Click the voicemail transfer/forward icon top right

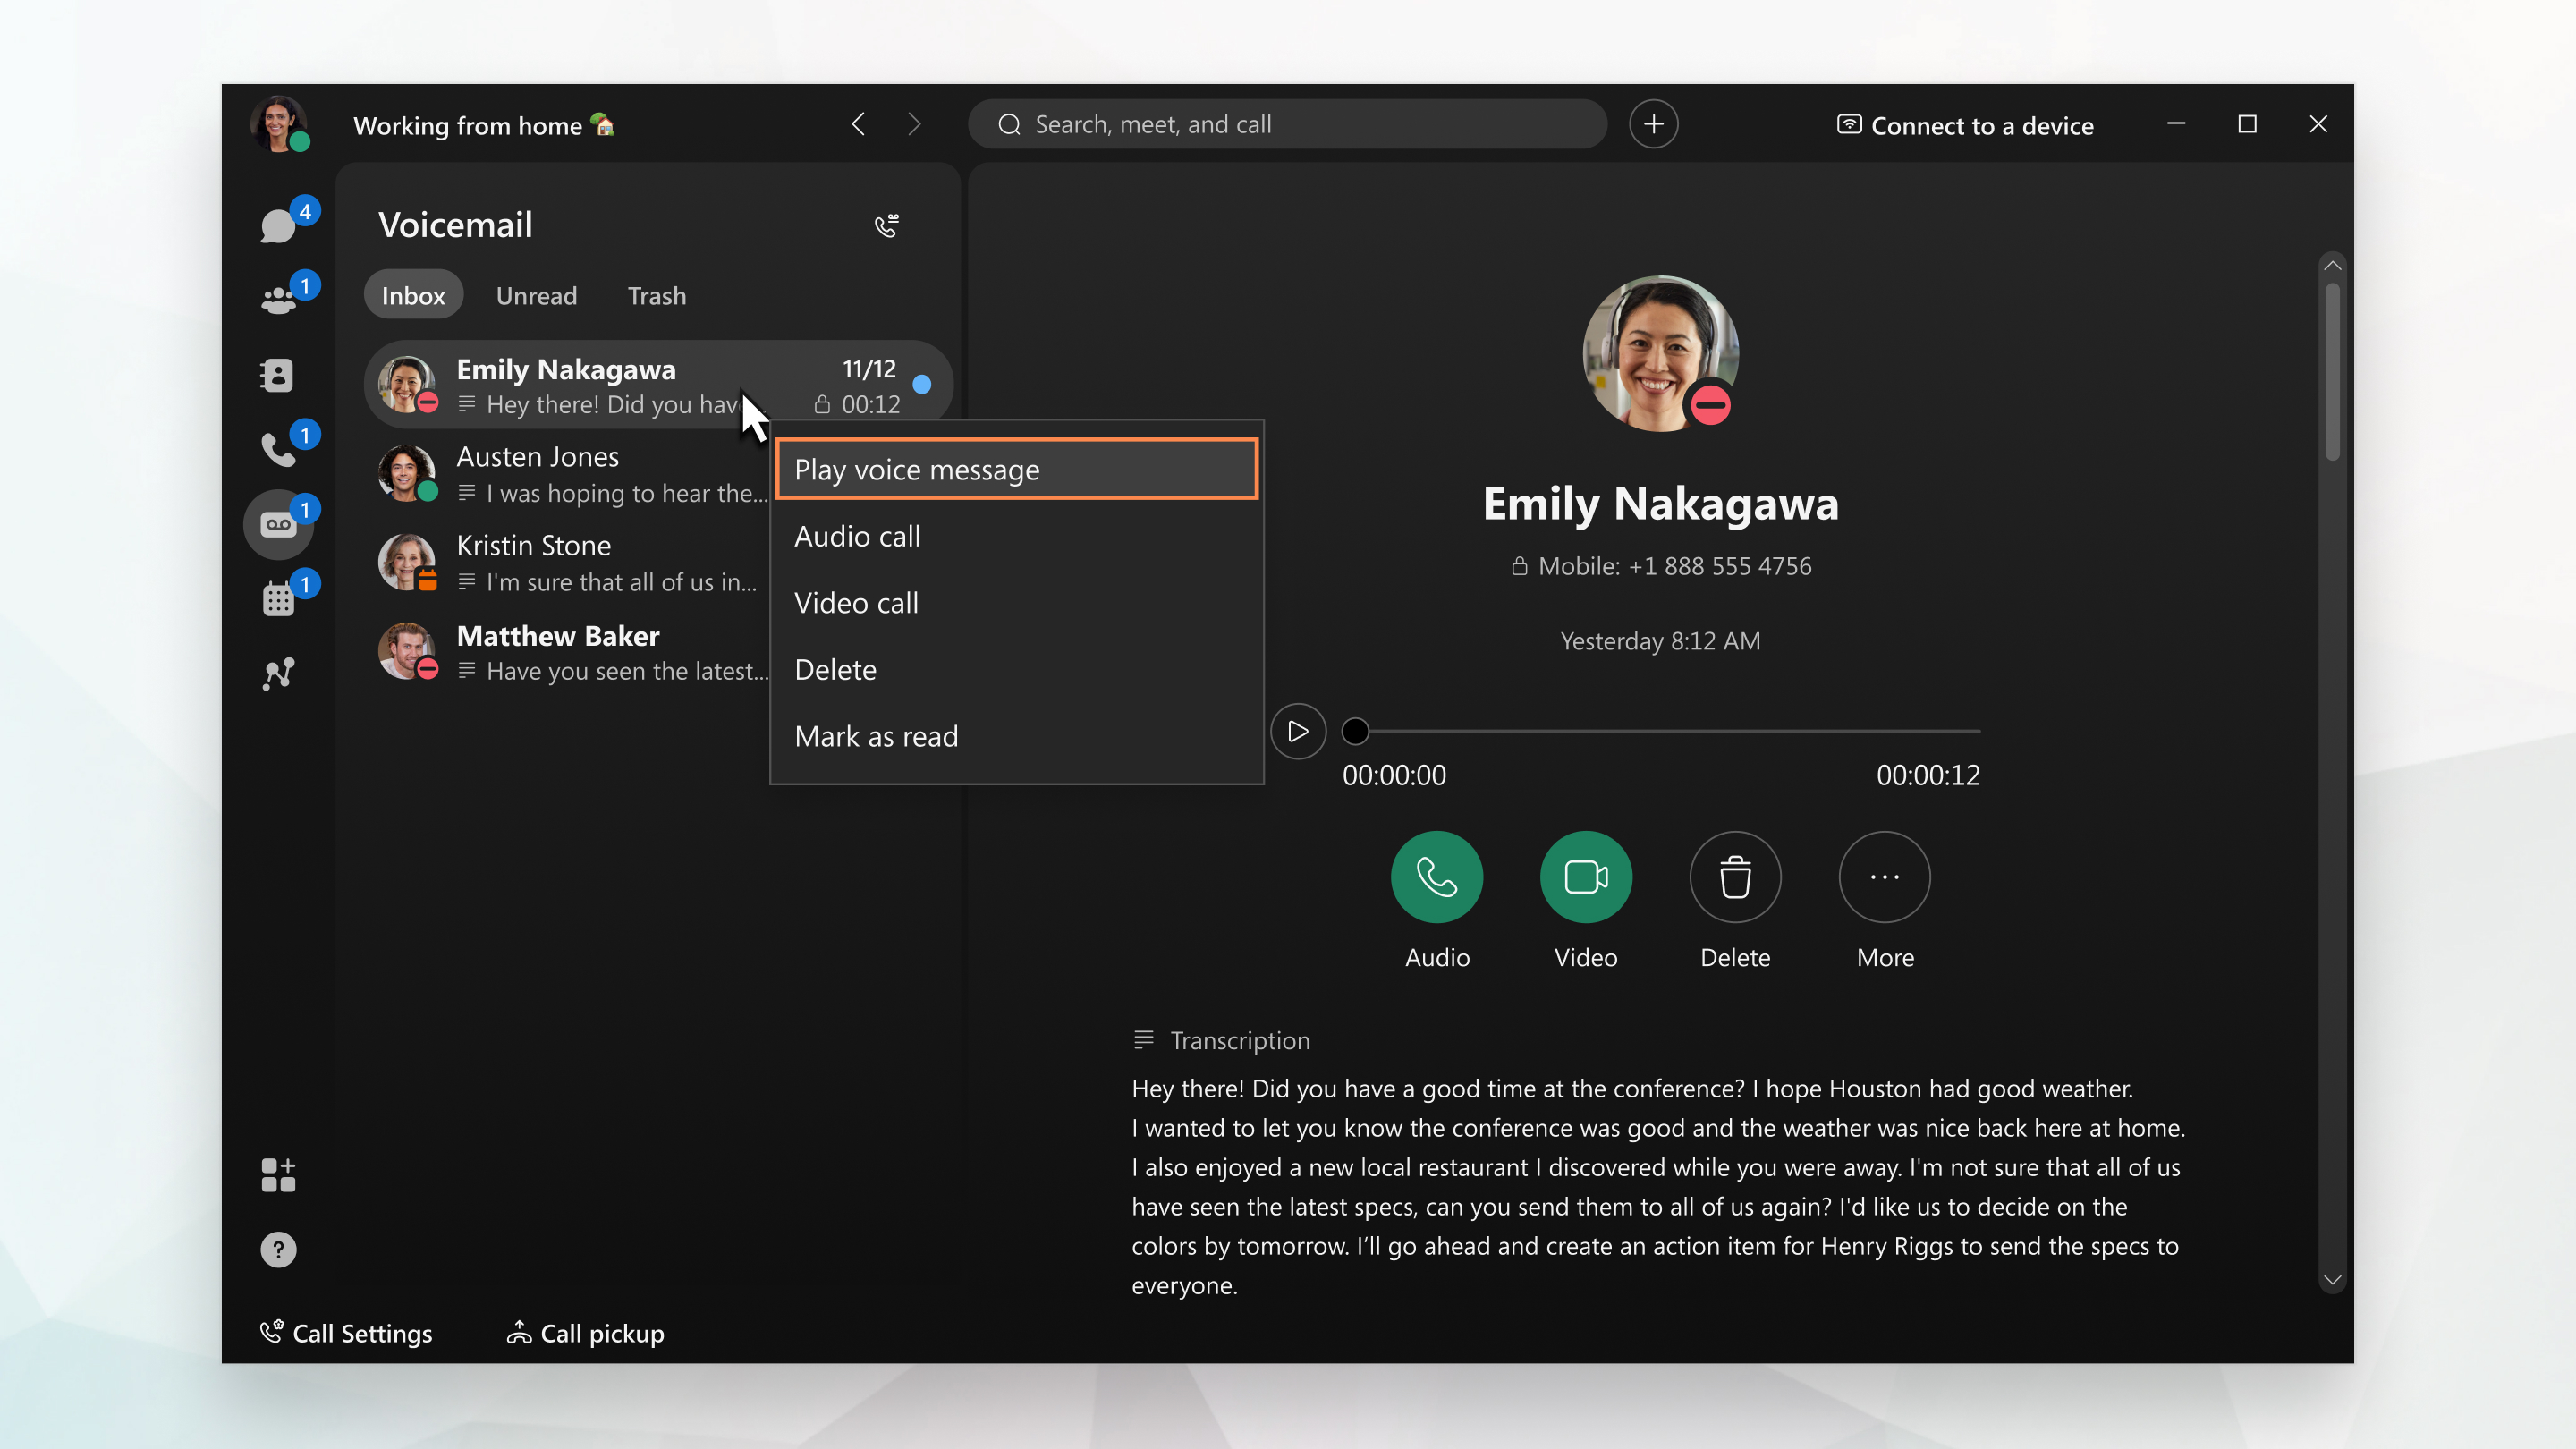[x=886, y=225]
